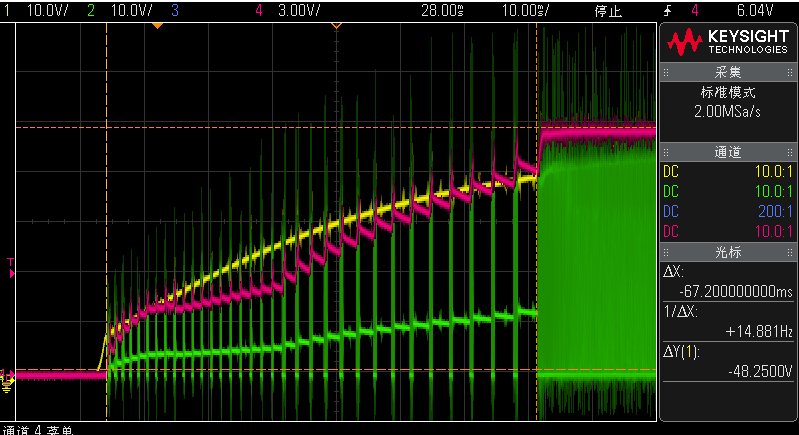
Task: Select the pink channel 4 DC 10.0:1 row
Action: tap(728, 231)
